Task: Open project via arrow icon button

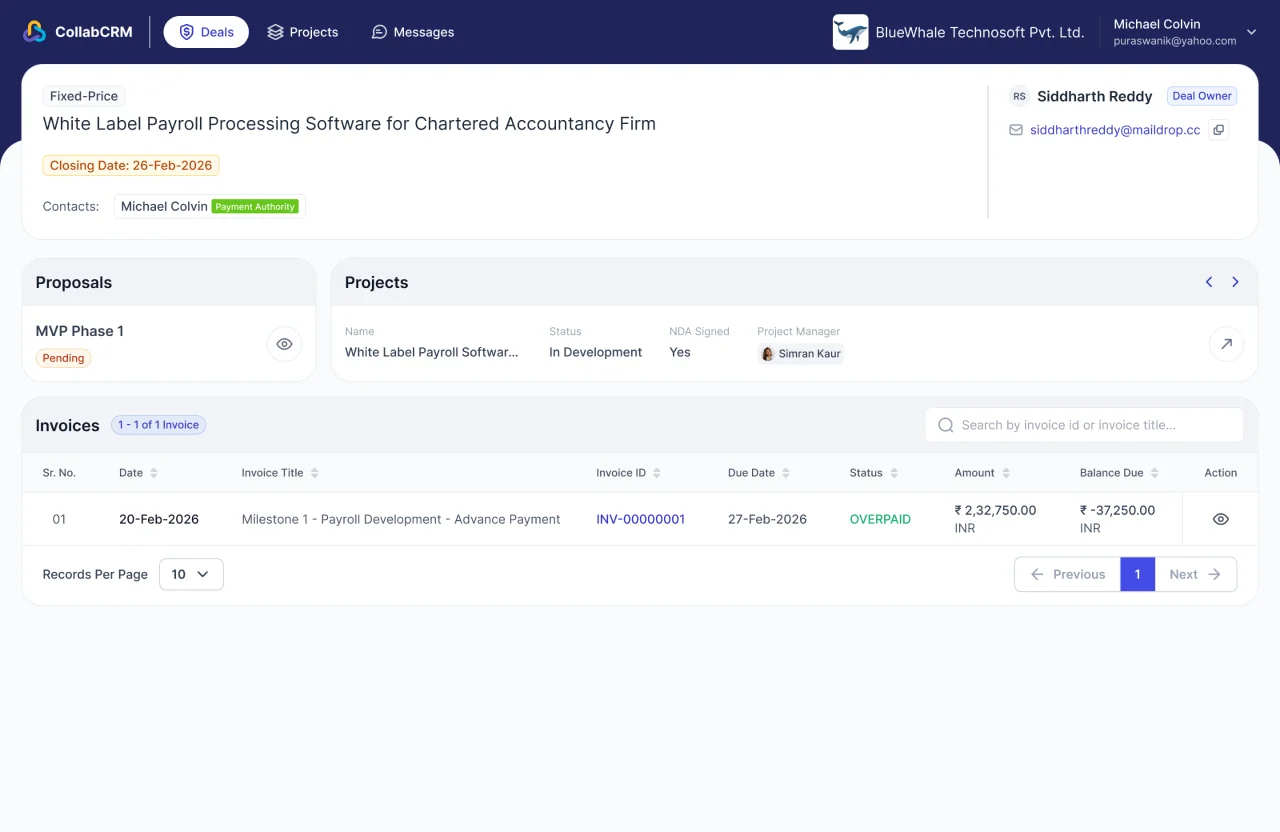Action: (1226, 344)
